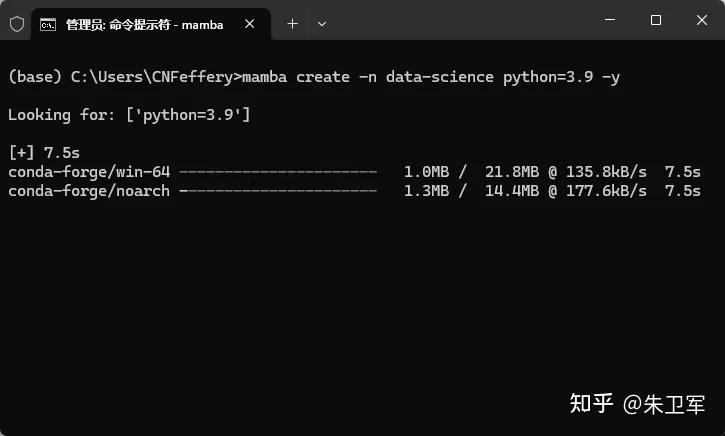
Task: Click the win-64 download progress bar
Action: (x=278, y=172)
